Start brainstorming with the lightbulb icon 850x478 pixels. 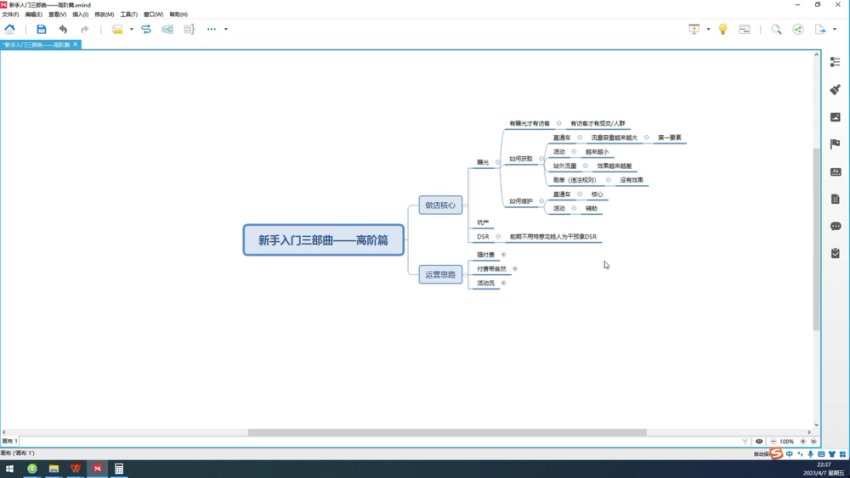[x=723, y=30]
